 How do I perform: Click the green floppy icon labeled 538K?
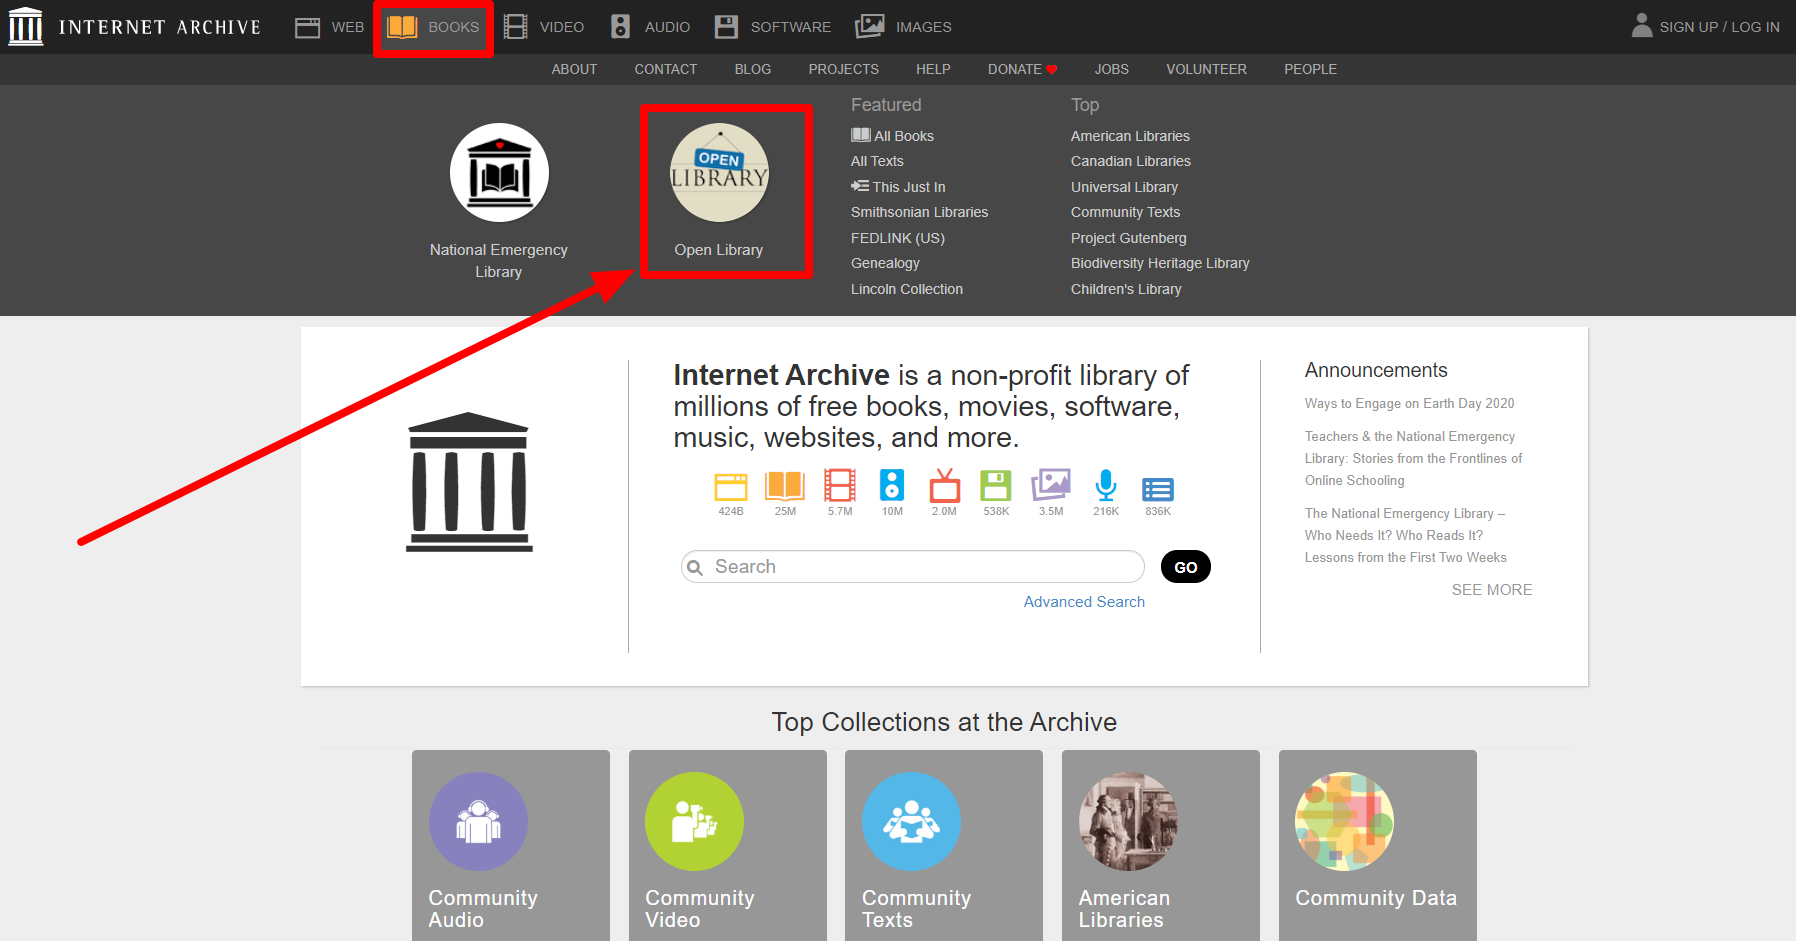[996, 485]
